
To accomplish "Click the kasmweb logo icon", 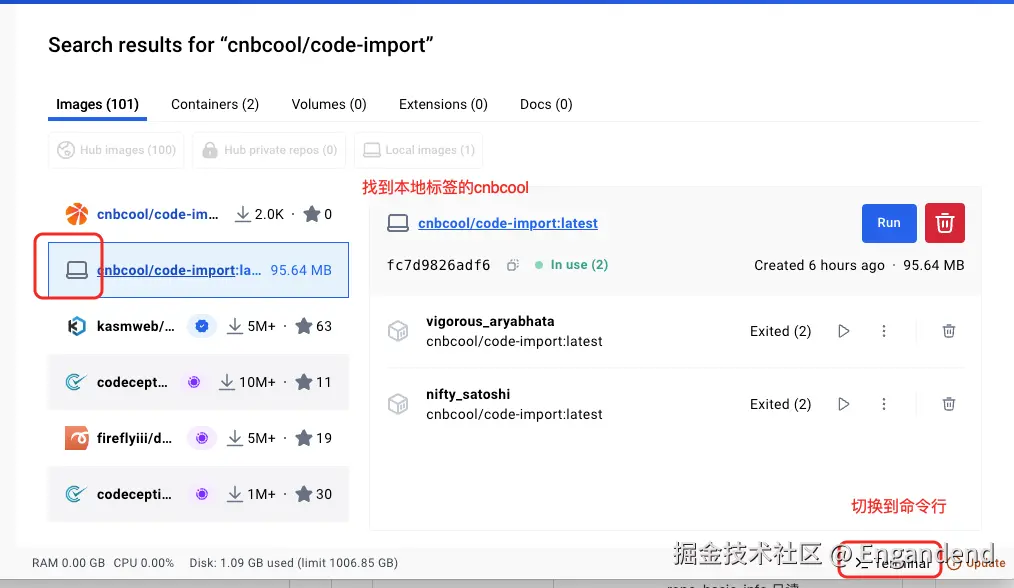I will pos(77,326).
